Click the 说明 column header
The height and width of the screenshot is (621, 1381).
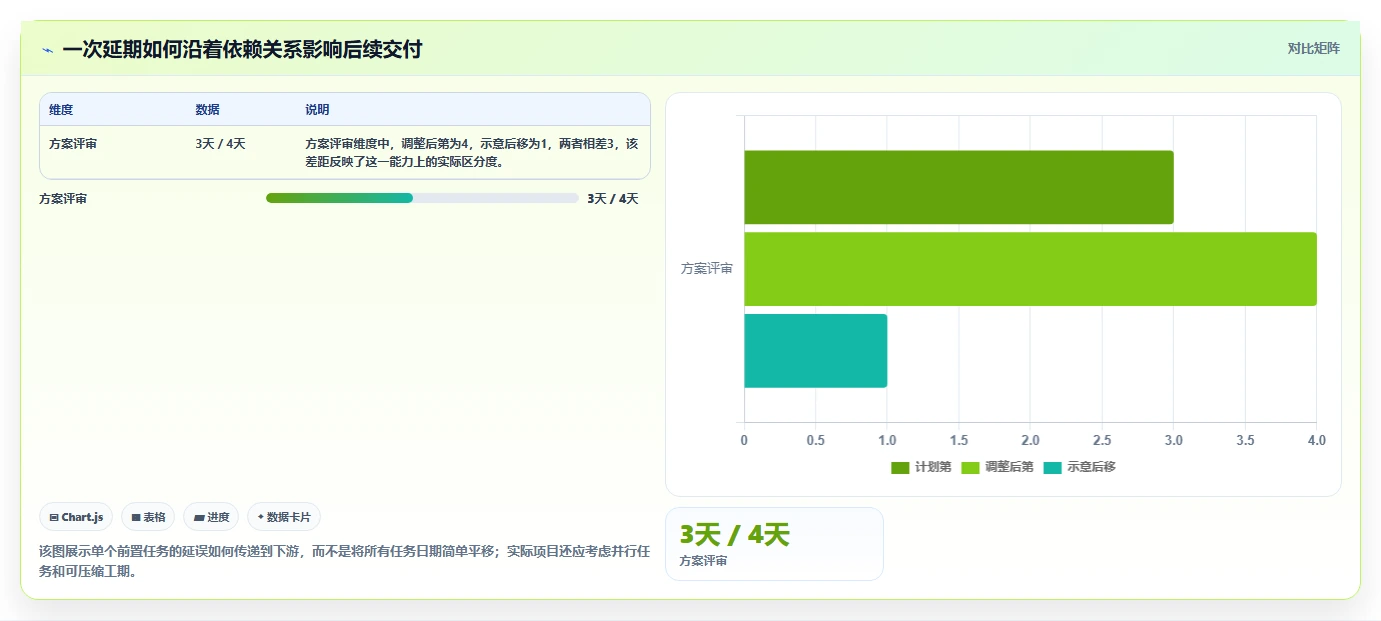(317, 110)
